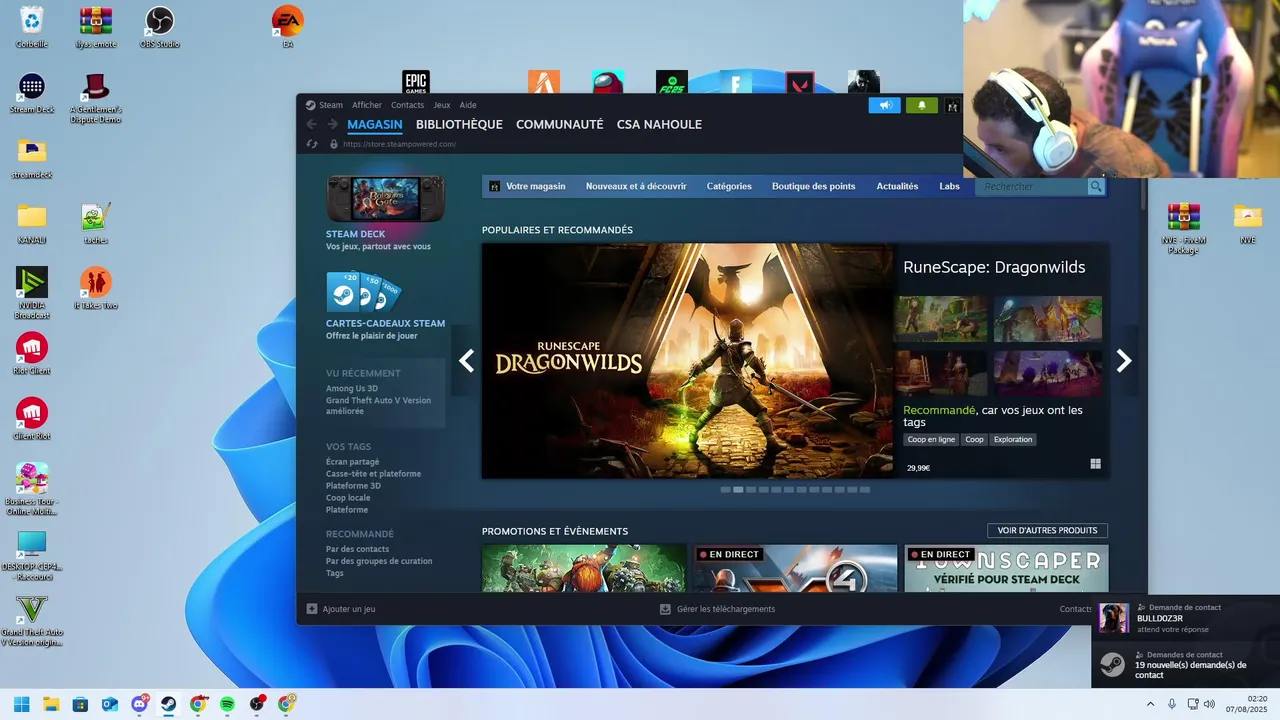This screenshot has width=1280, height=720.
Task: Open the Écran partagé tag link
Action: coord(353,462)
